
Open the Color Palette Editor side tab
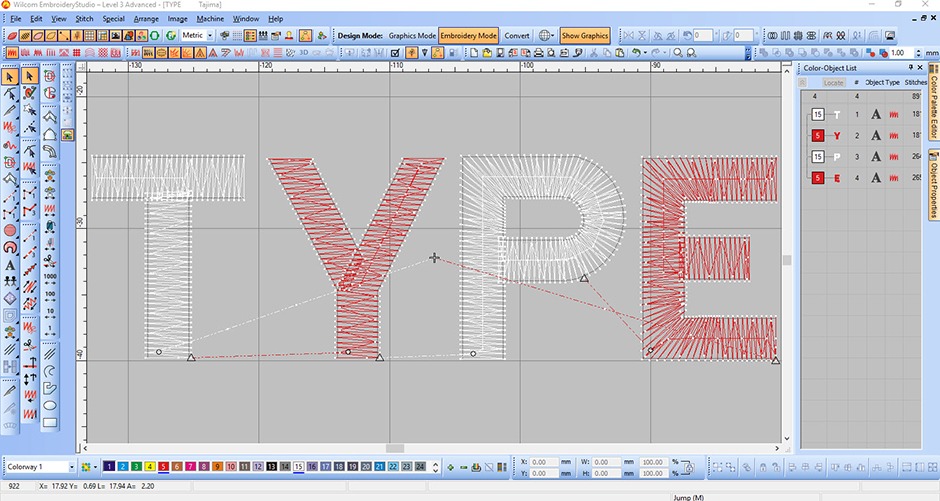click(934, 102)
